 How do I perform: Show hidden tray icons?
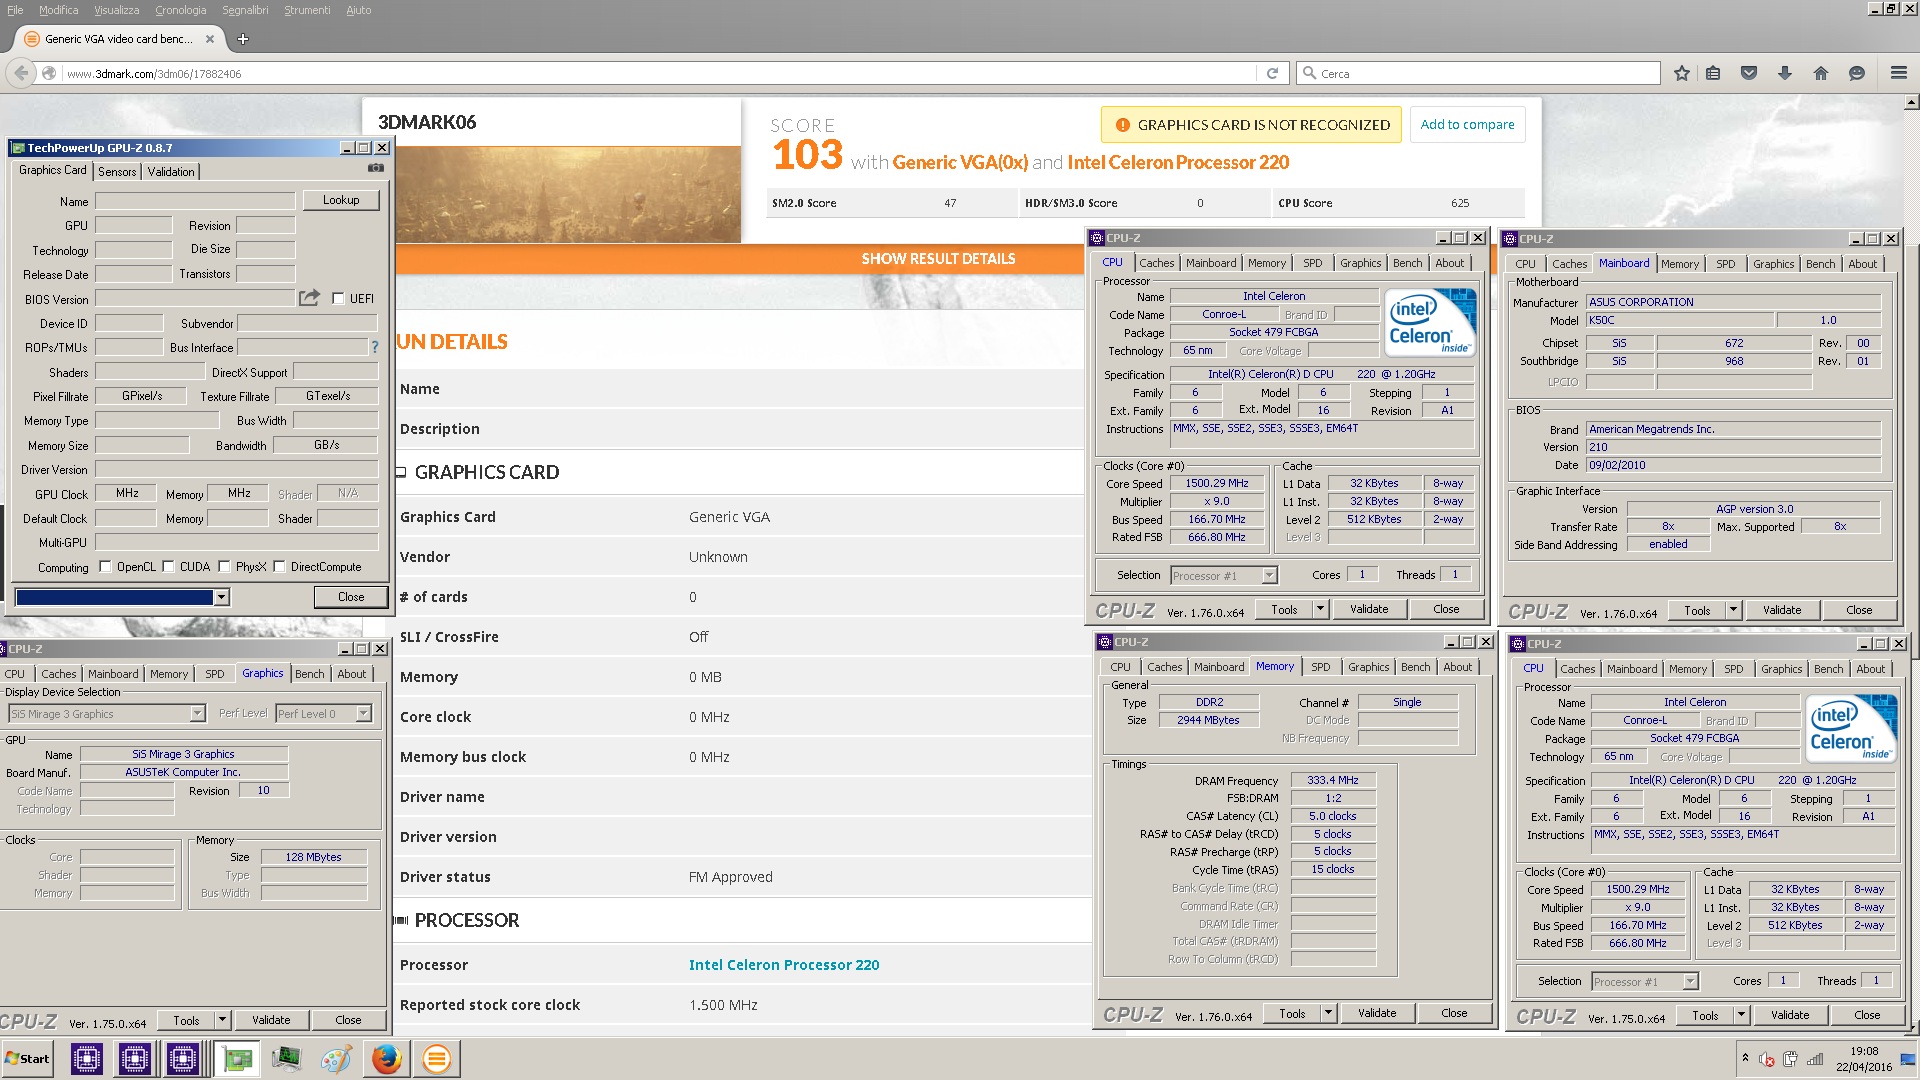(1745, 1058)
